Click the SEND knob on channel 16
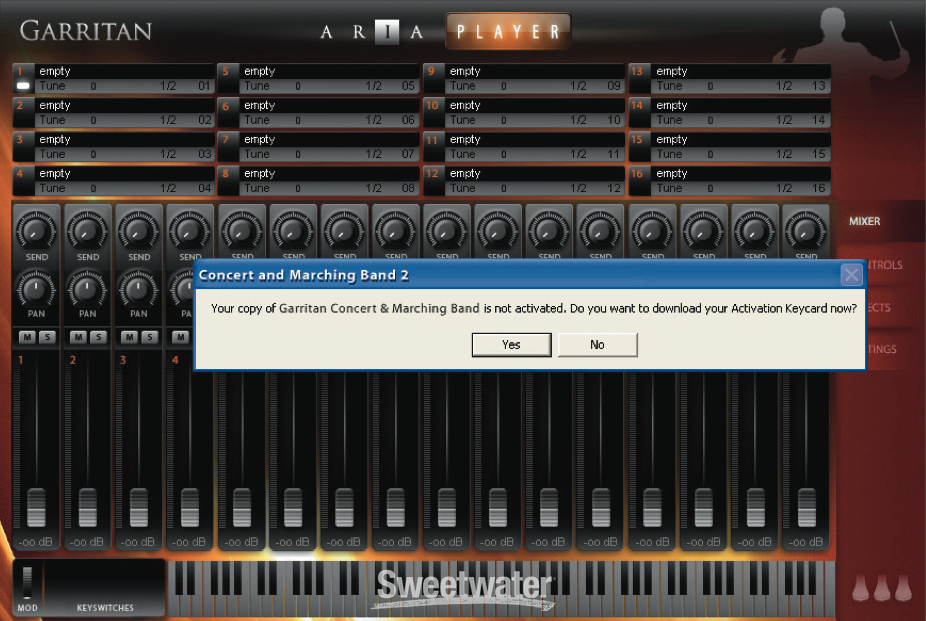This screenshot has height=621, width=926. tap(806, 232)
